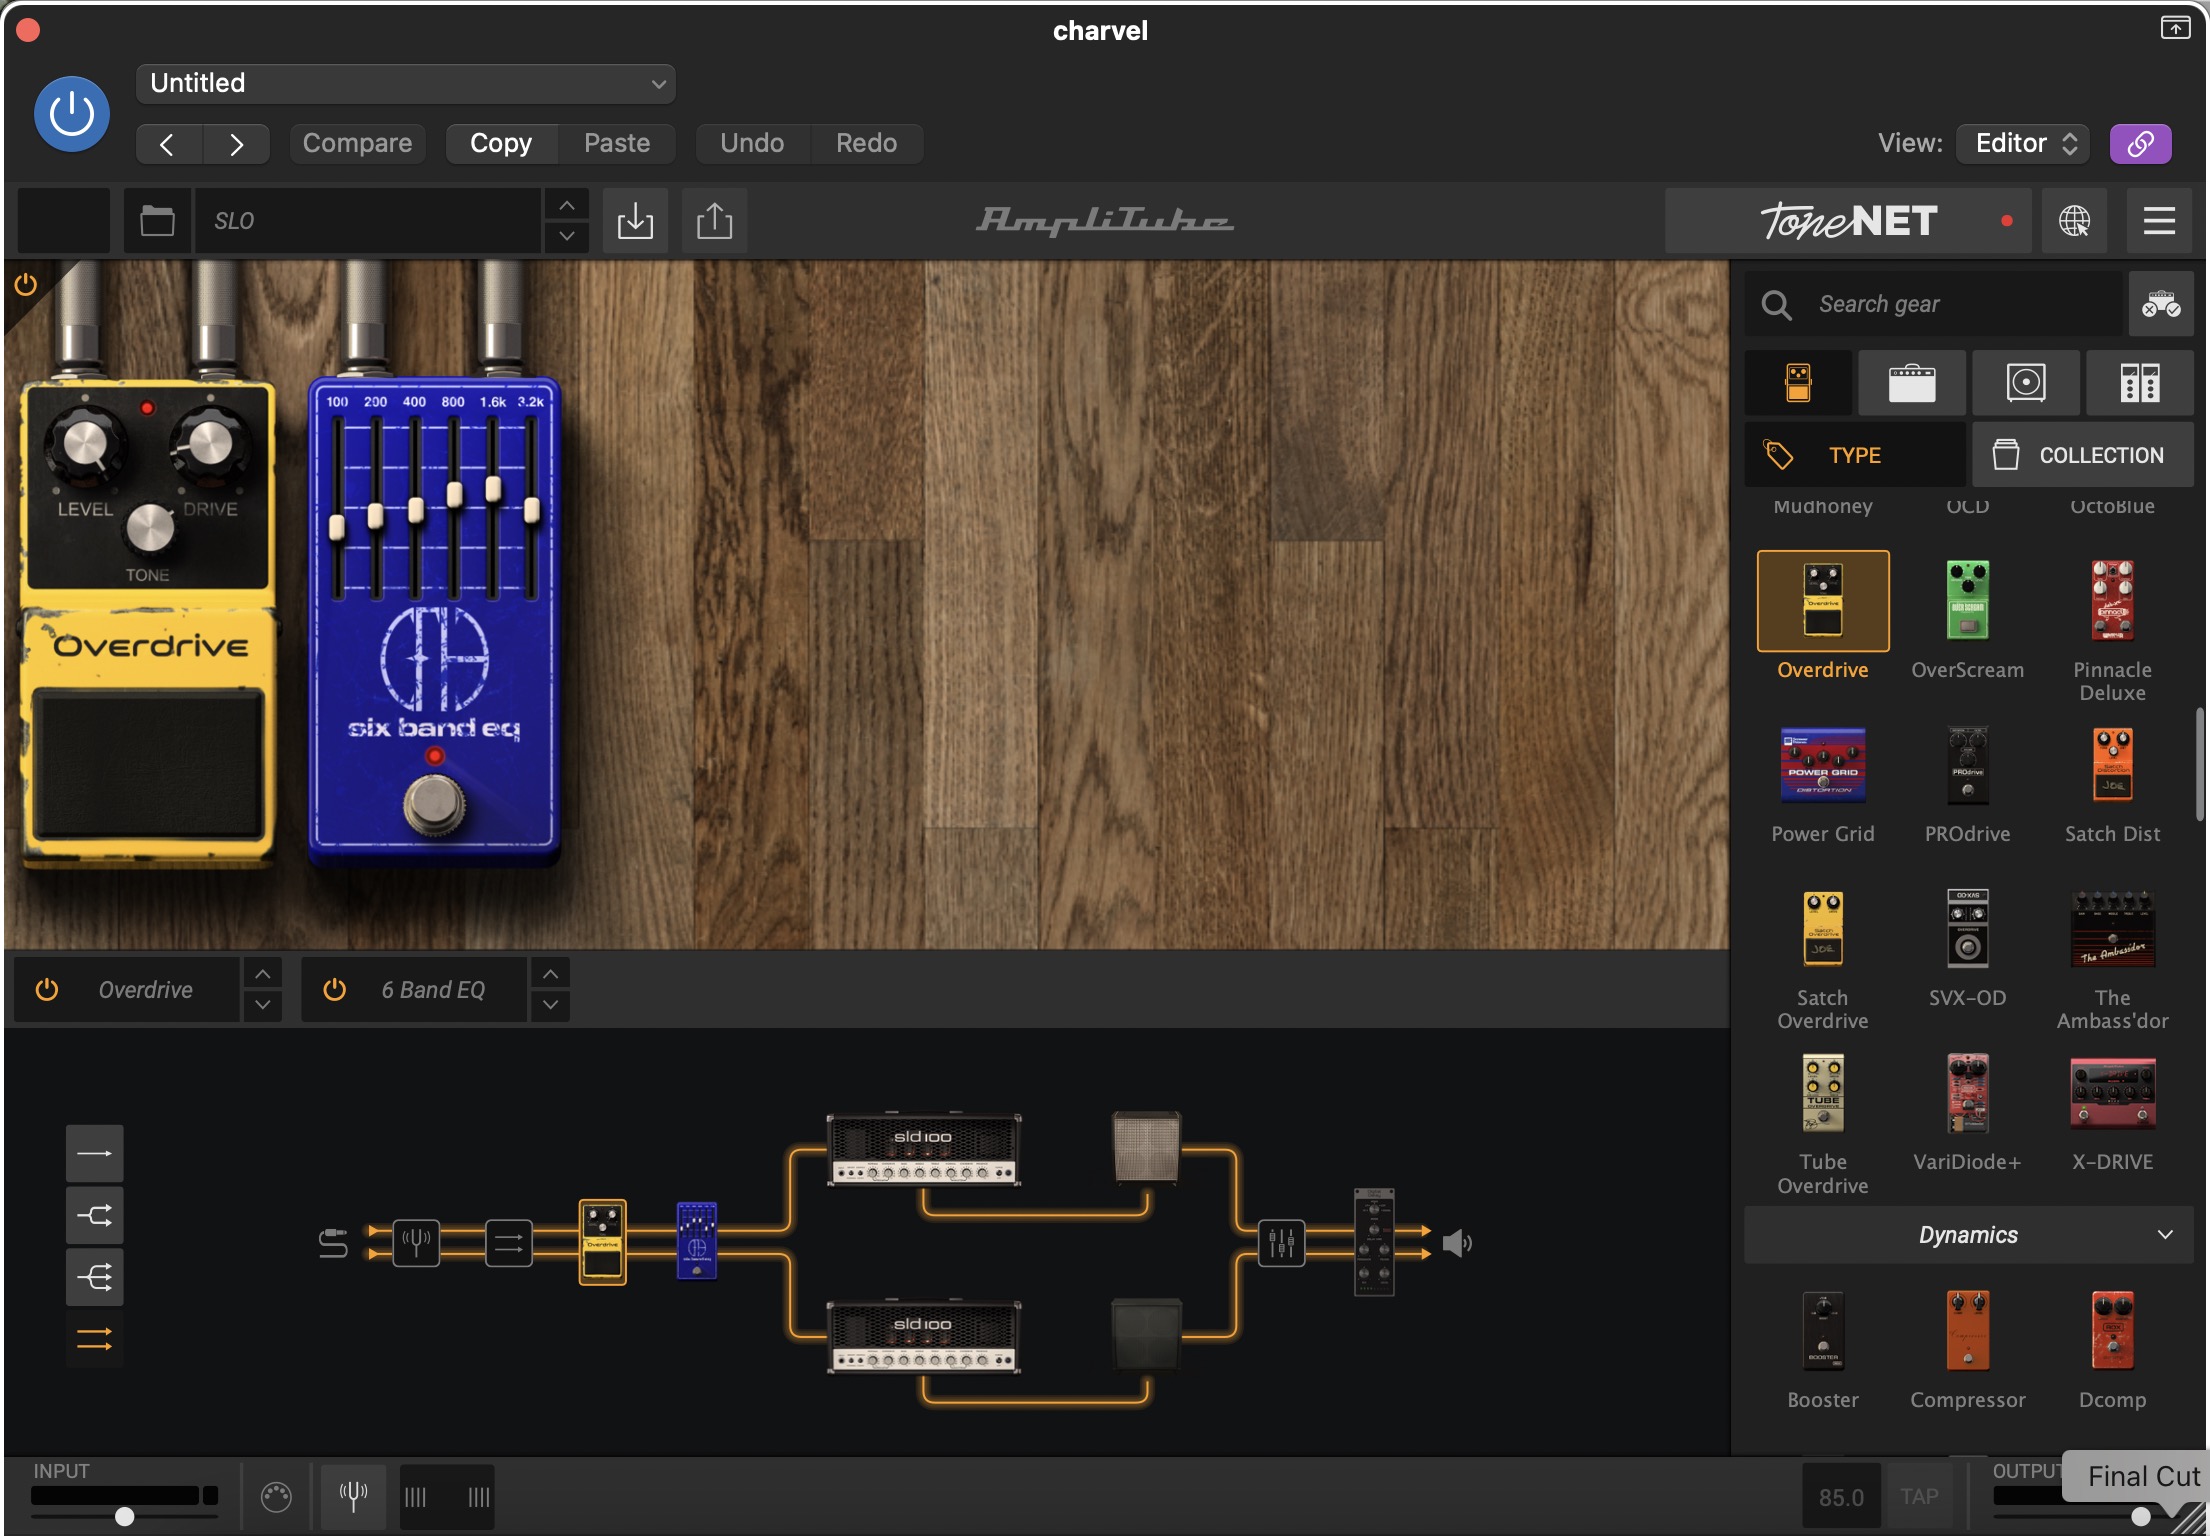Image resolution: width=2210 pixels, height=1536 pixels.
Task: Click Overdrive slot down chevron
Action: coord(262,1005)
